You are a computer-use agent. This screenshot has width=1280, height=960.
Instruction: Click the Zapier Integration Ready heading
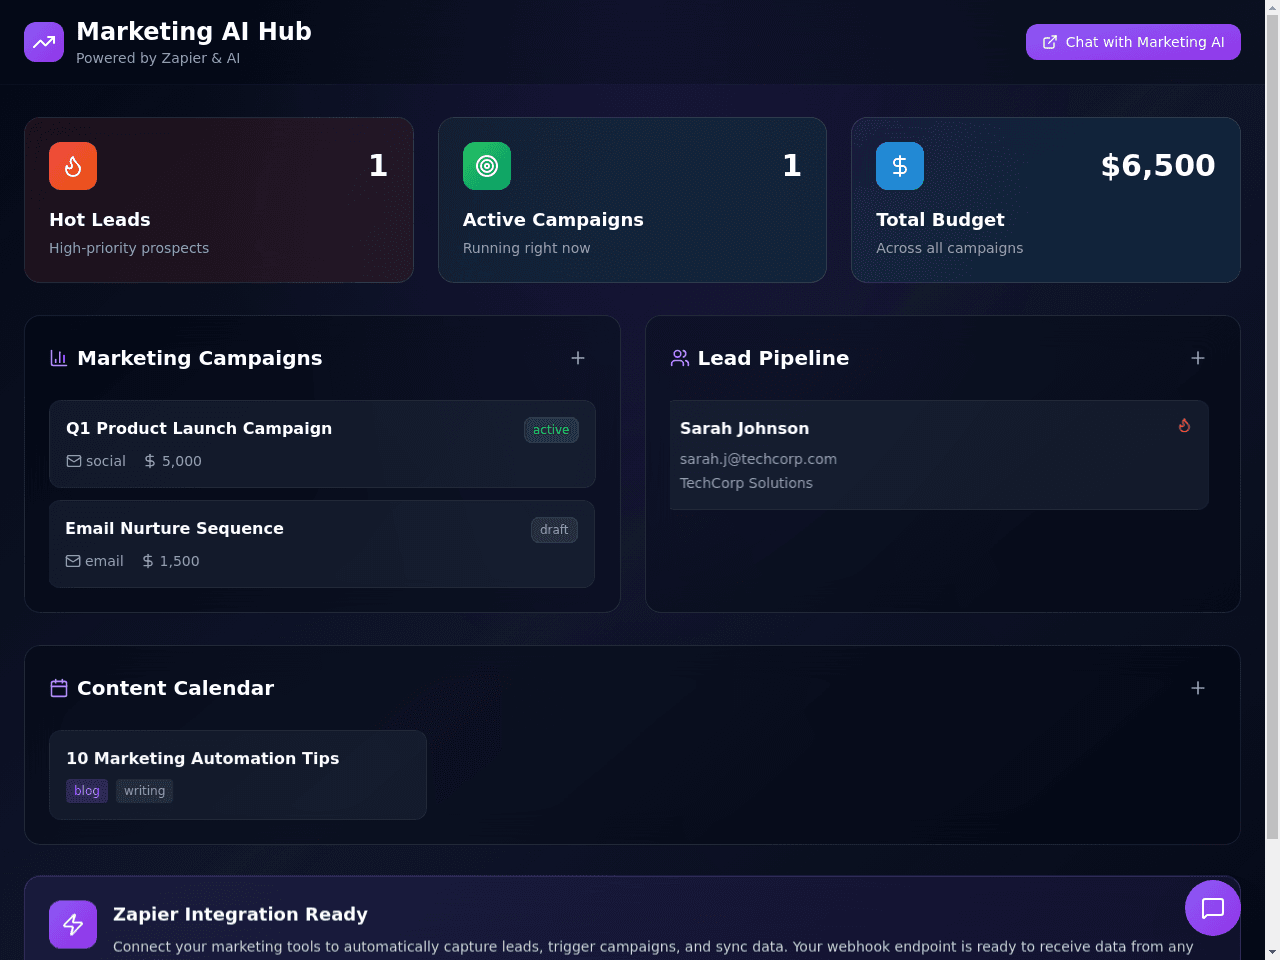click(x=240, y=914)
